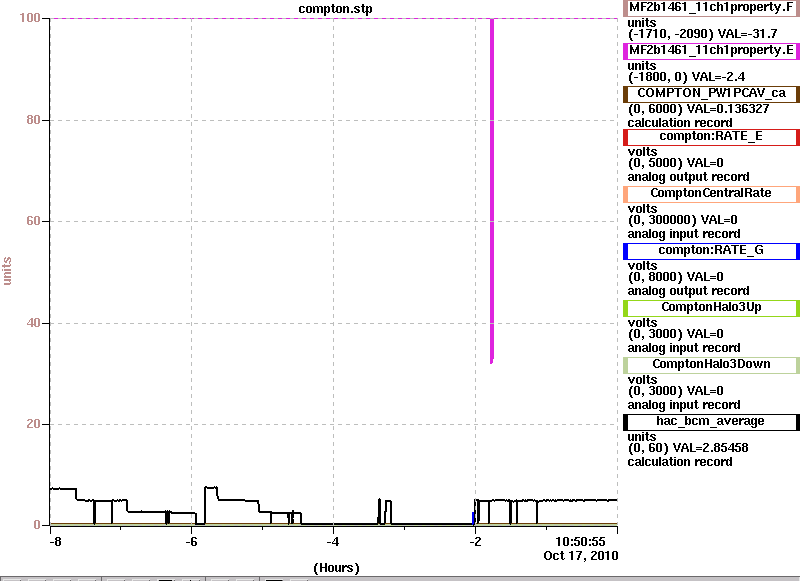Click the timestamp 10:50:55

tap(580, 542)
